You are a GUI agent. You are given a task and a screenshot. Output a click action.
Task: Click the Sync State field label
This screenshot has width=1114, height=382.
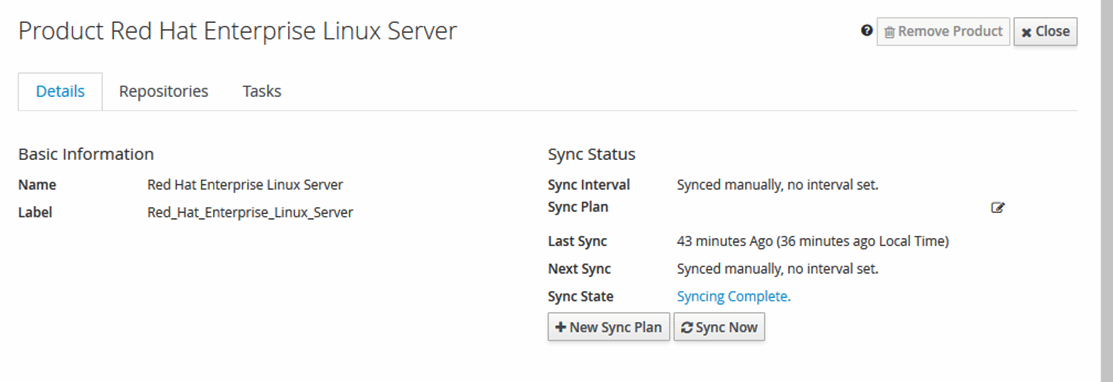point(580,297)
